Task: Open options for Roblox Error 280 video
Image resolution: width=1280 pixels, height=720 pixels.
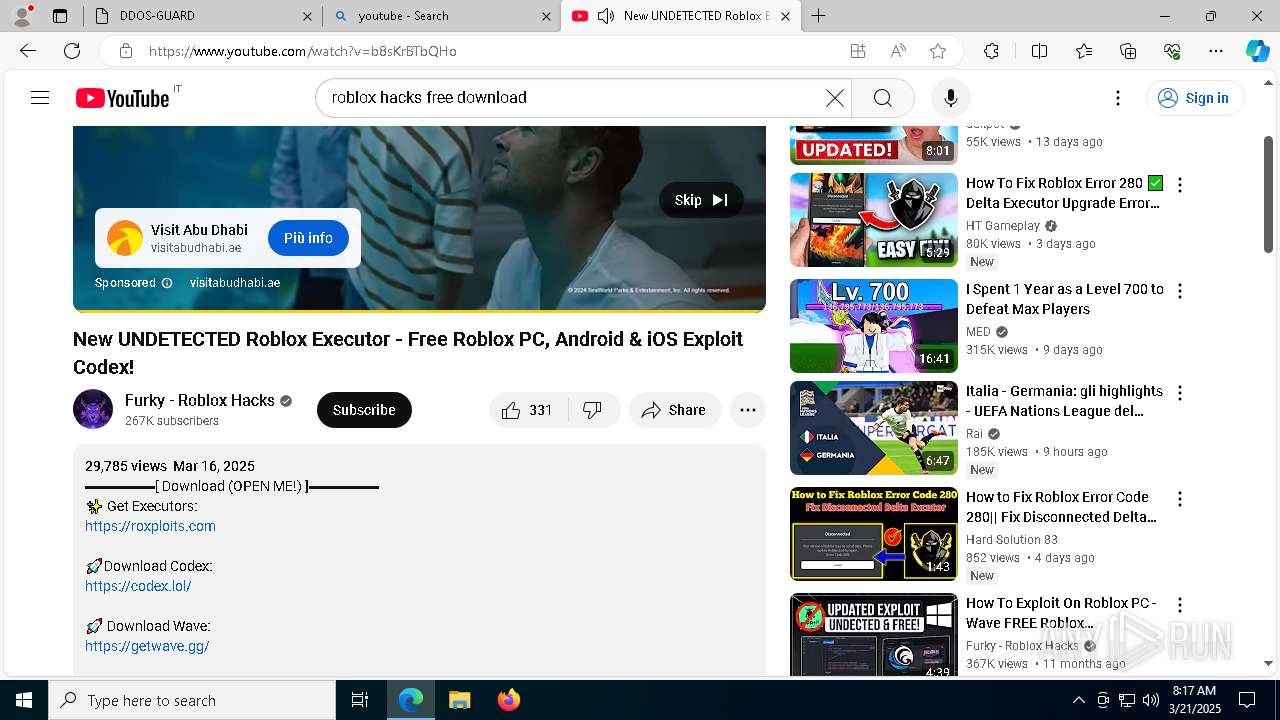Action: pos(1180,185)
